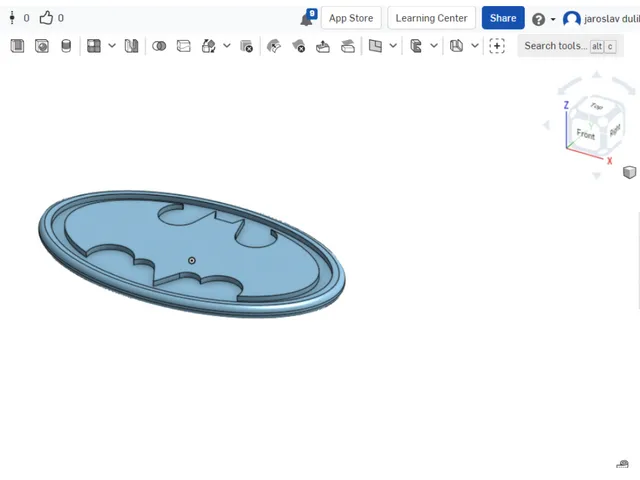Select the Move face tool icon
Image resolution: width=640 pixels, height=480 pixels.
point(323,46)
